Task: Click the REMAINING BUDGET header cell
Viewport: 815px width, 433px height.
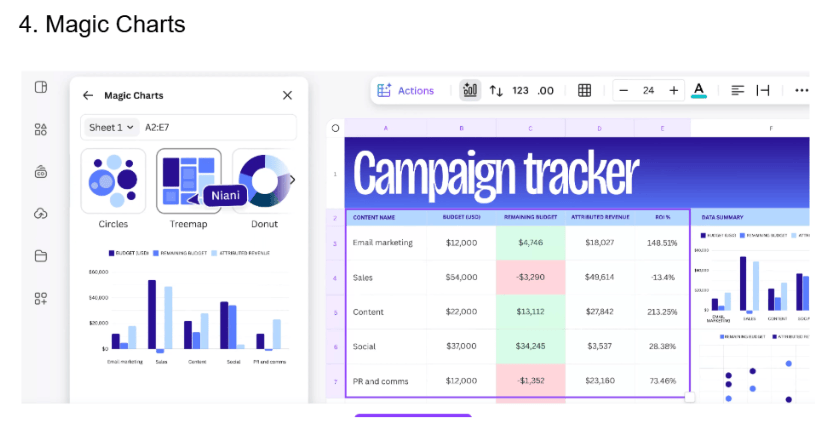Action: point(531,217)
